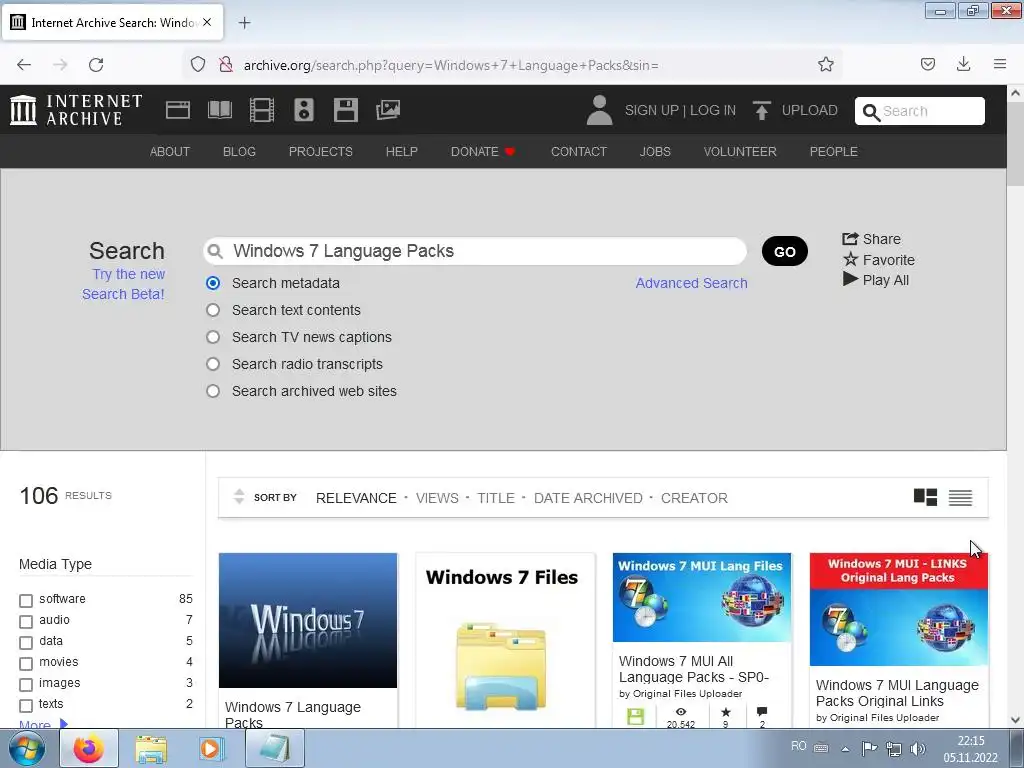The image size is (1024, 768).
Task: Open the Images picture icon
Action: point(388,110)
